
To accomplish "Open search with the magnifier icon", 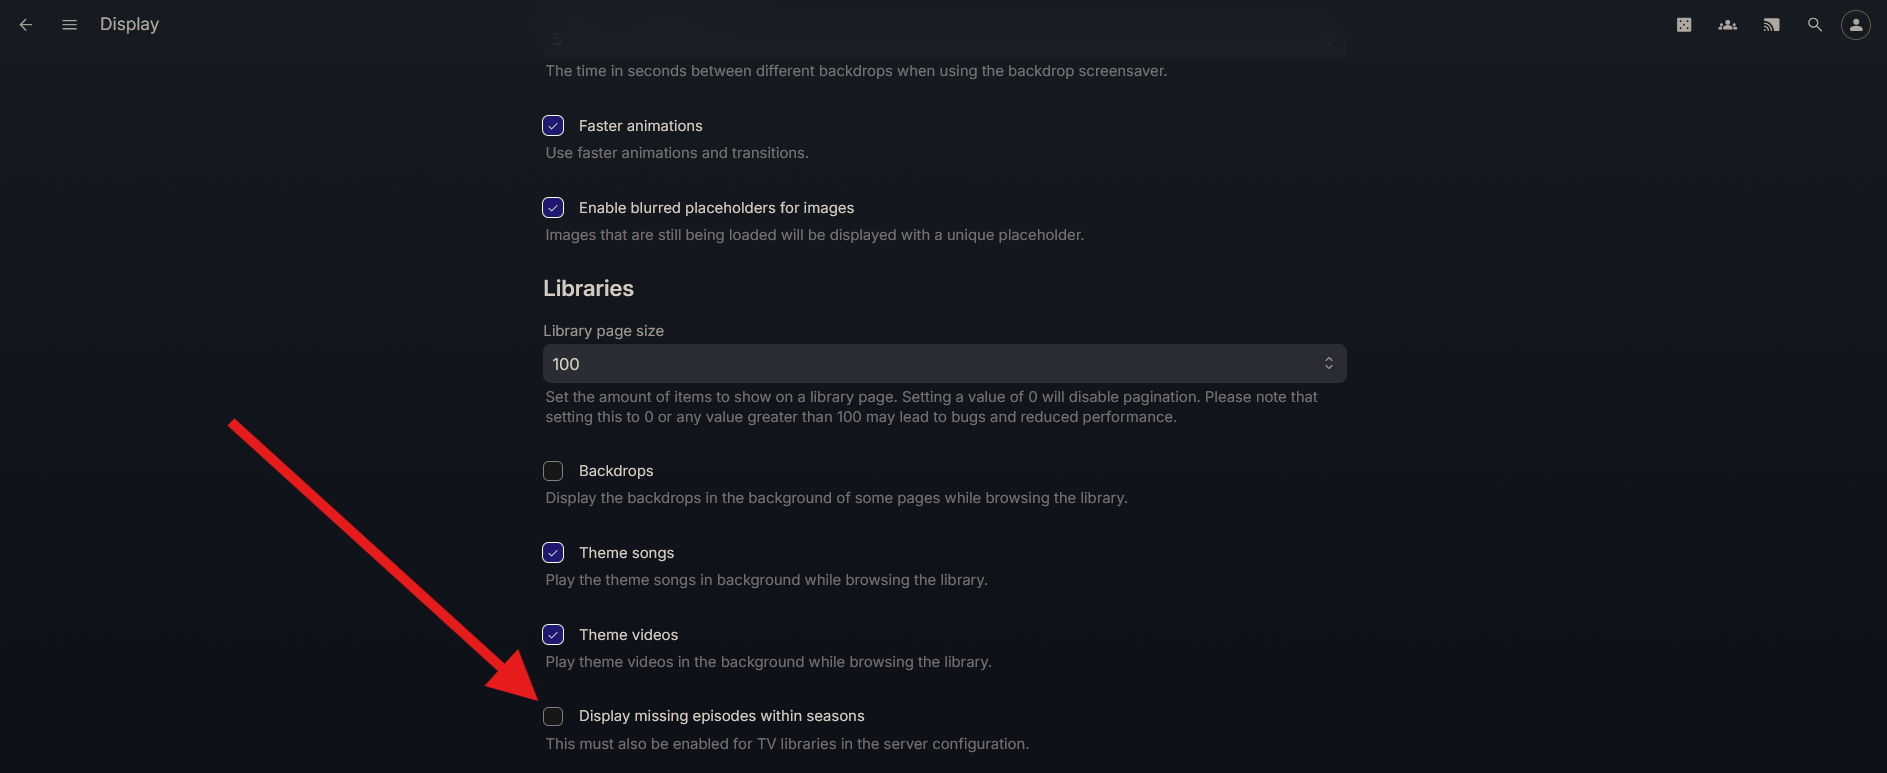I will point(1815,24).
